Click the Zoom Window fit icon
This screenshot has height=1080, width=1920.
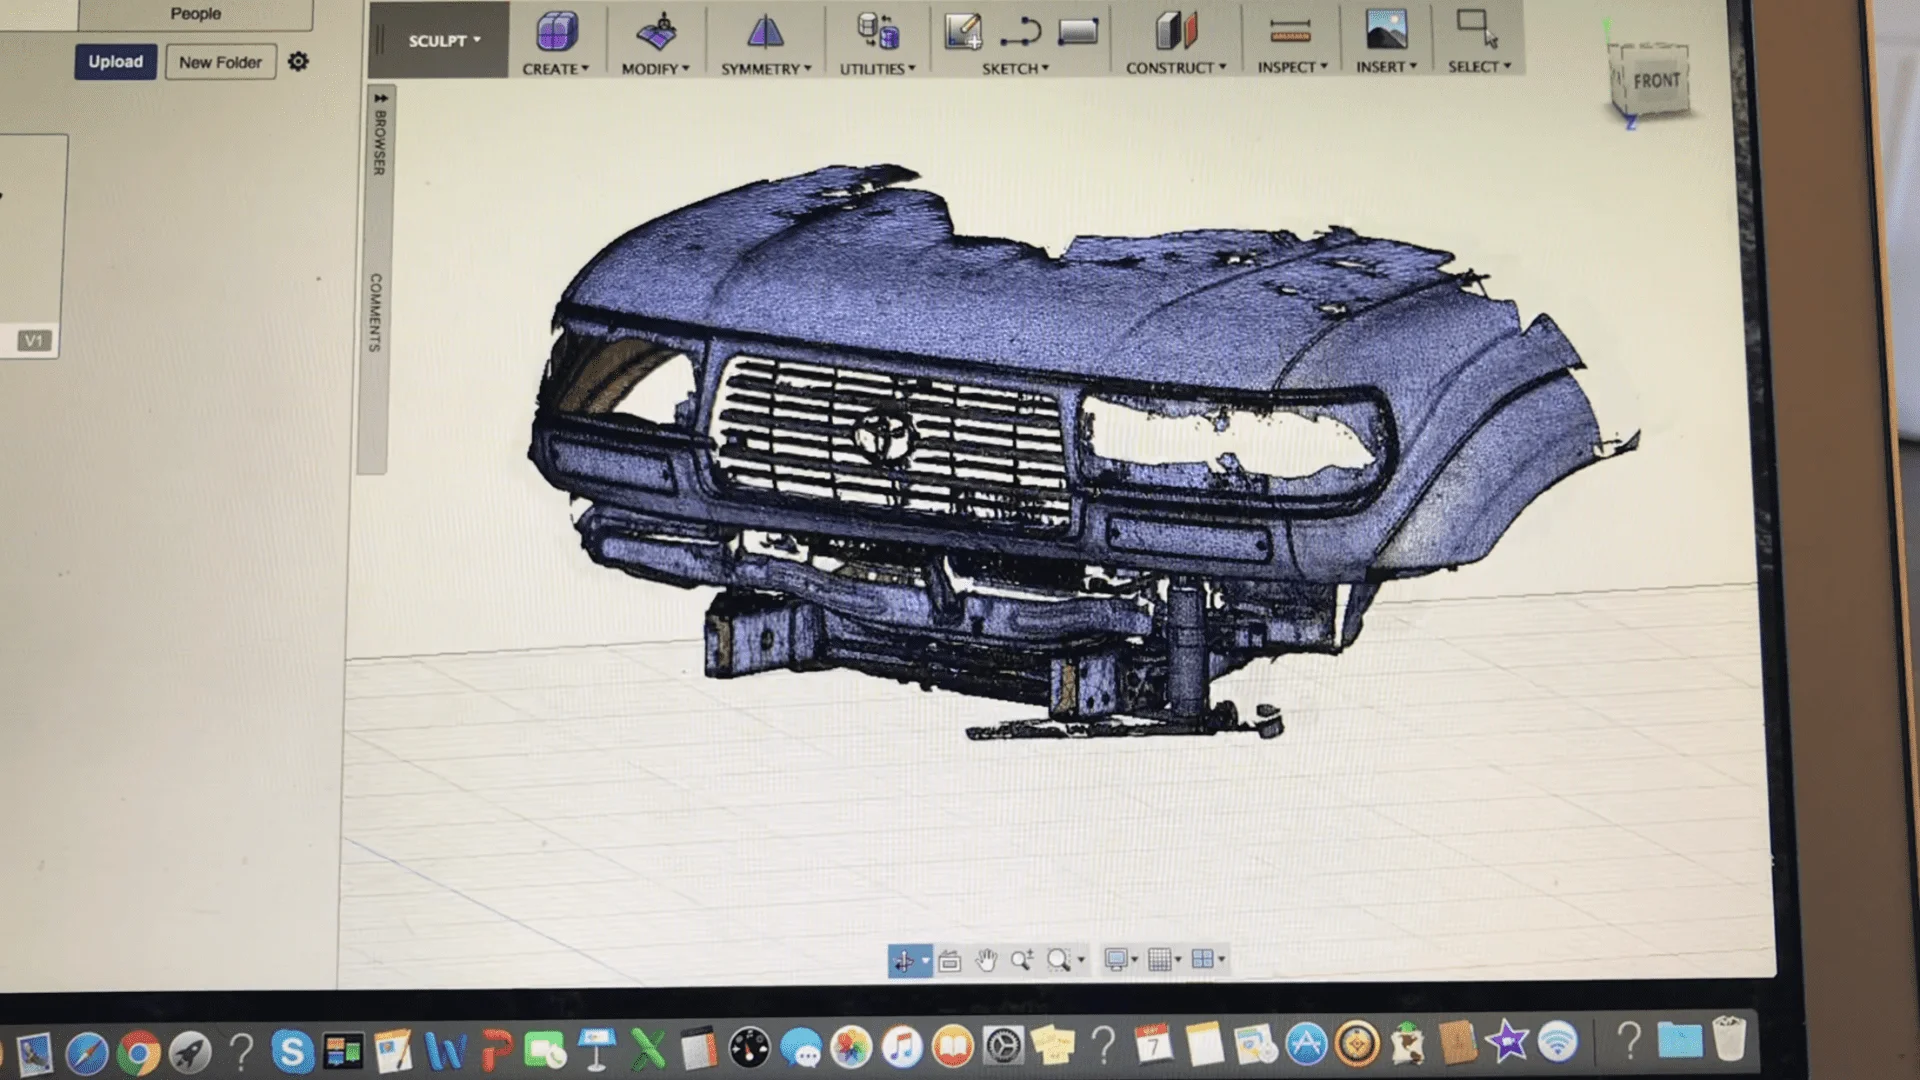1058,961
